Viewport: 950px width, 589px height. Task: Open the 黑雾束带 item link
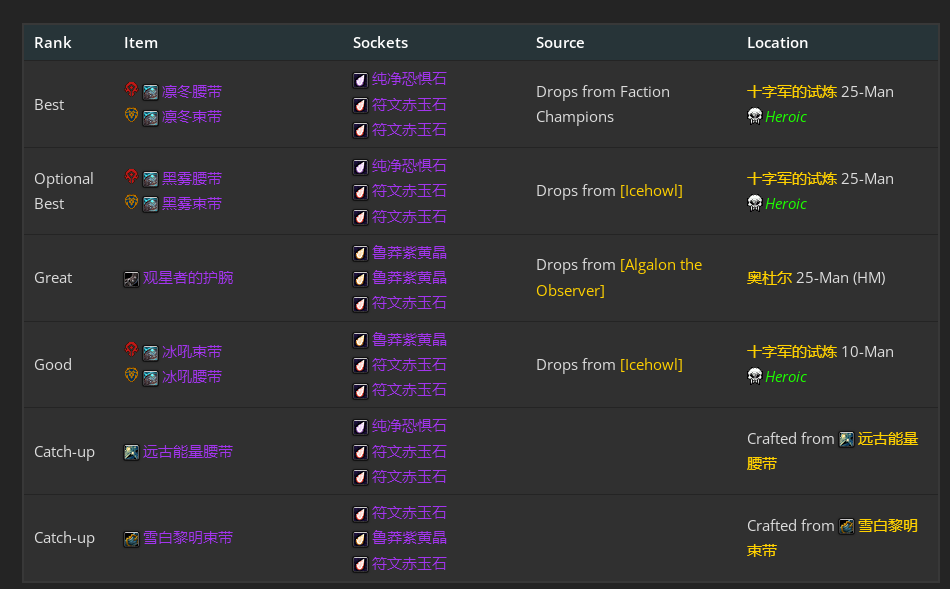(x=192, y=203)
